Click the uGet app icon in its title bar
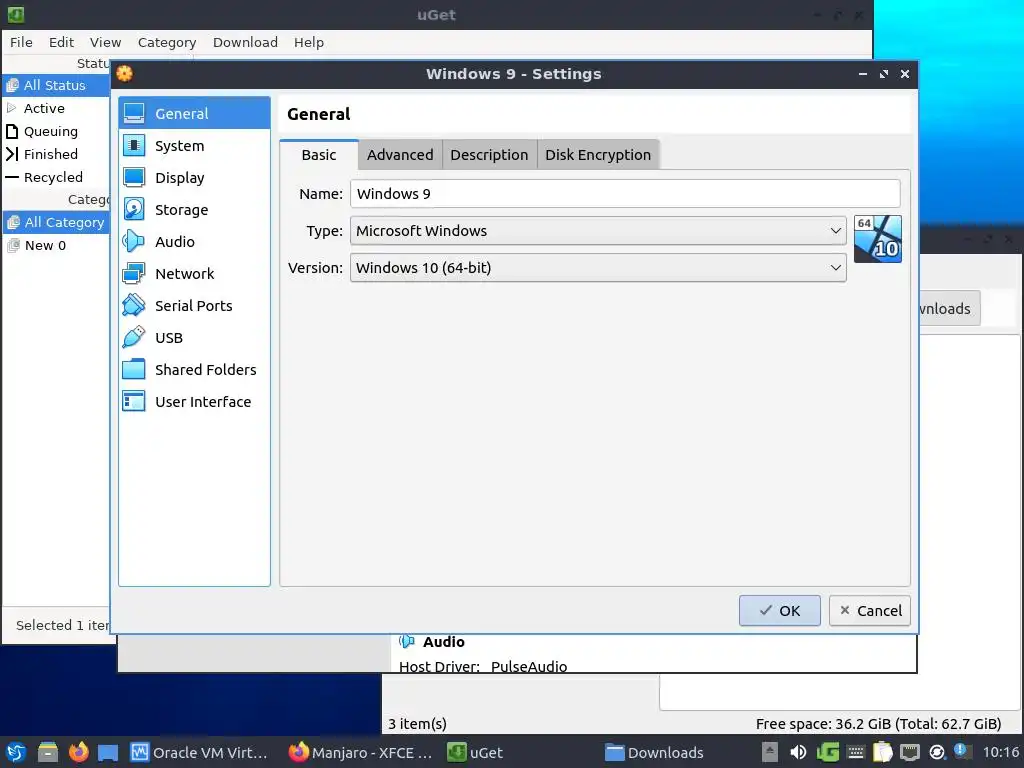 (x=16, y=14)
